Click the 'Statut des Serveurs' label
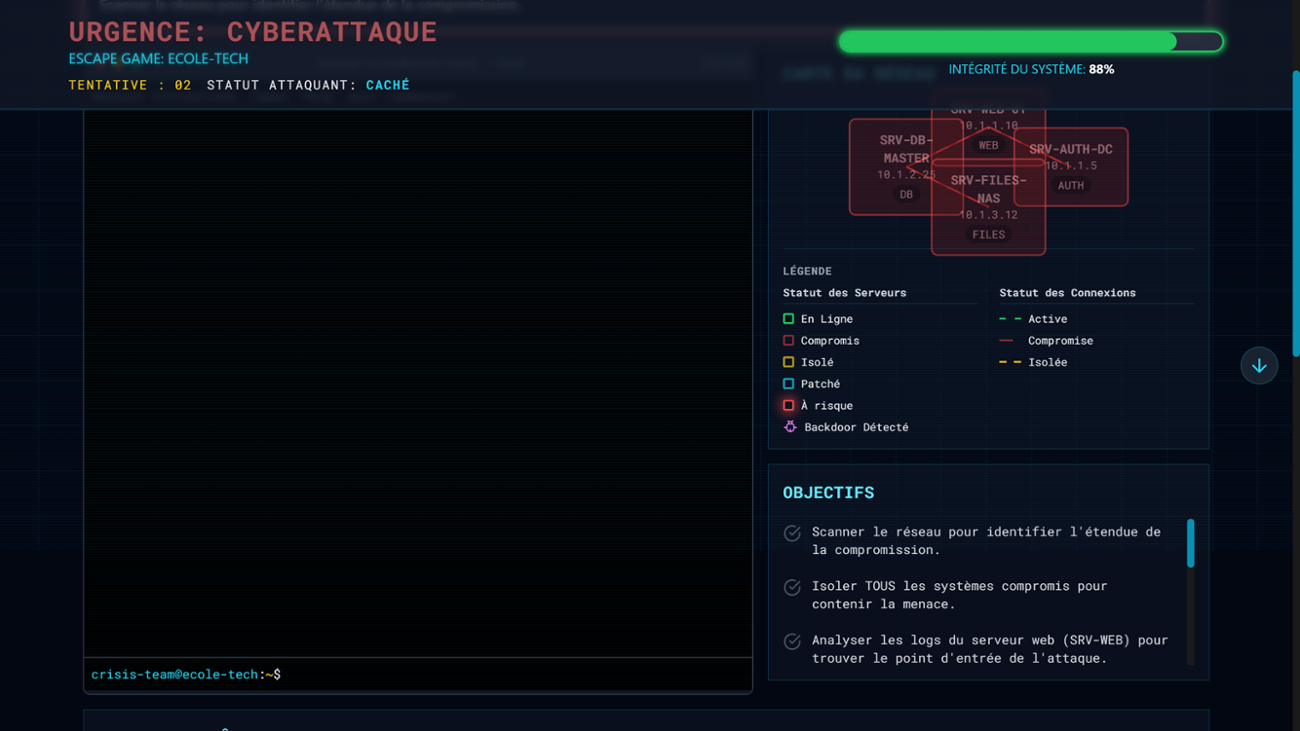 point(844,293)
